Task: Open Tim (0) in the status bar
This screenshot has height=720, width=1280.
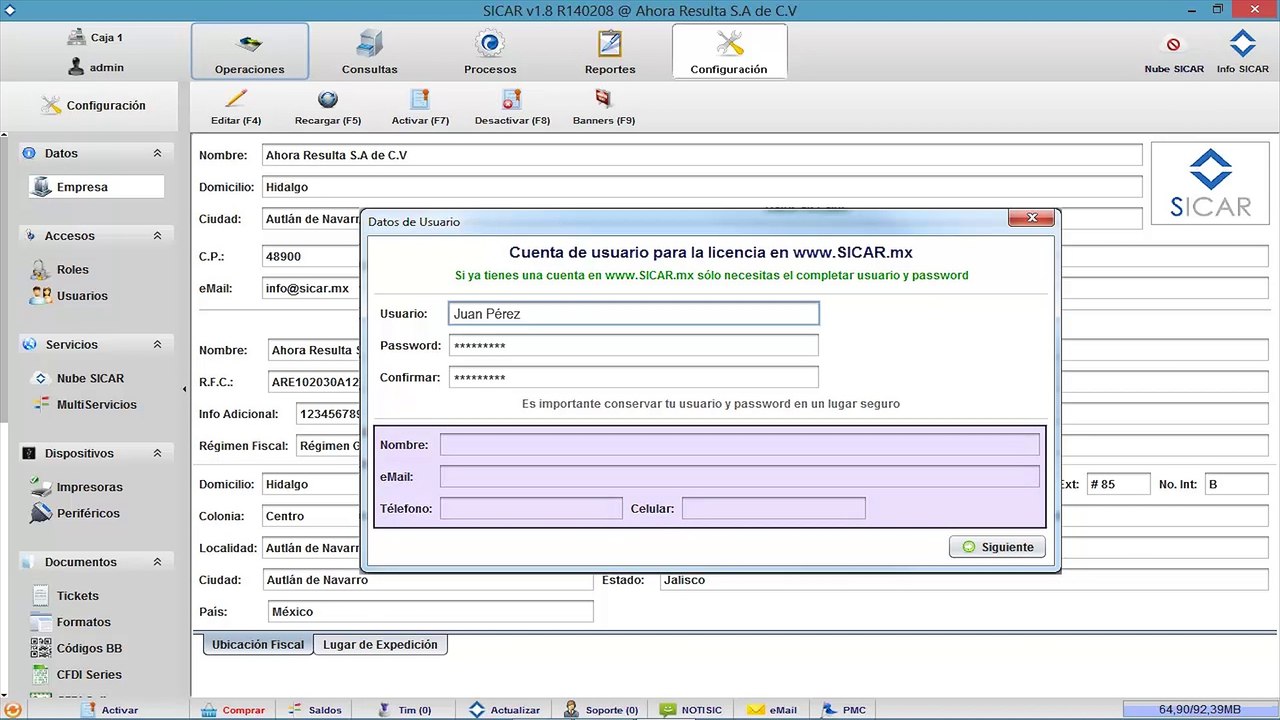Action: (x=404, y=710)
